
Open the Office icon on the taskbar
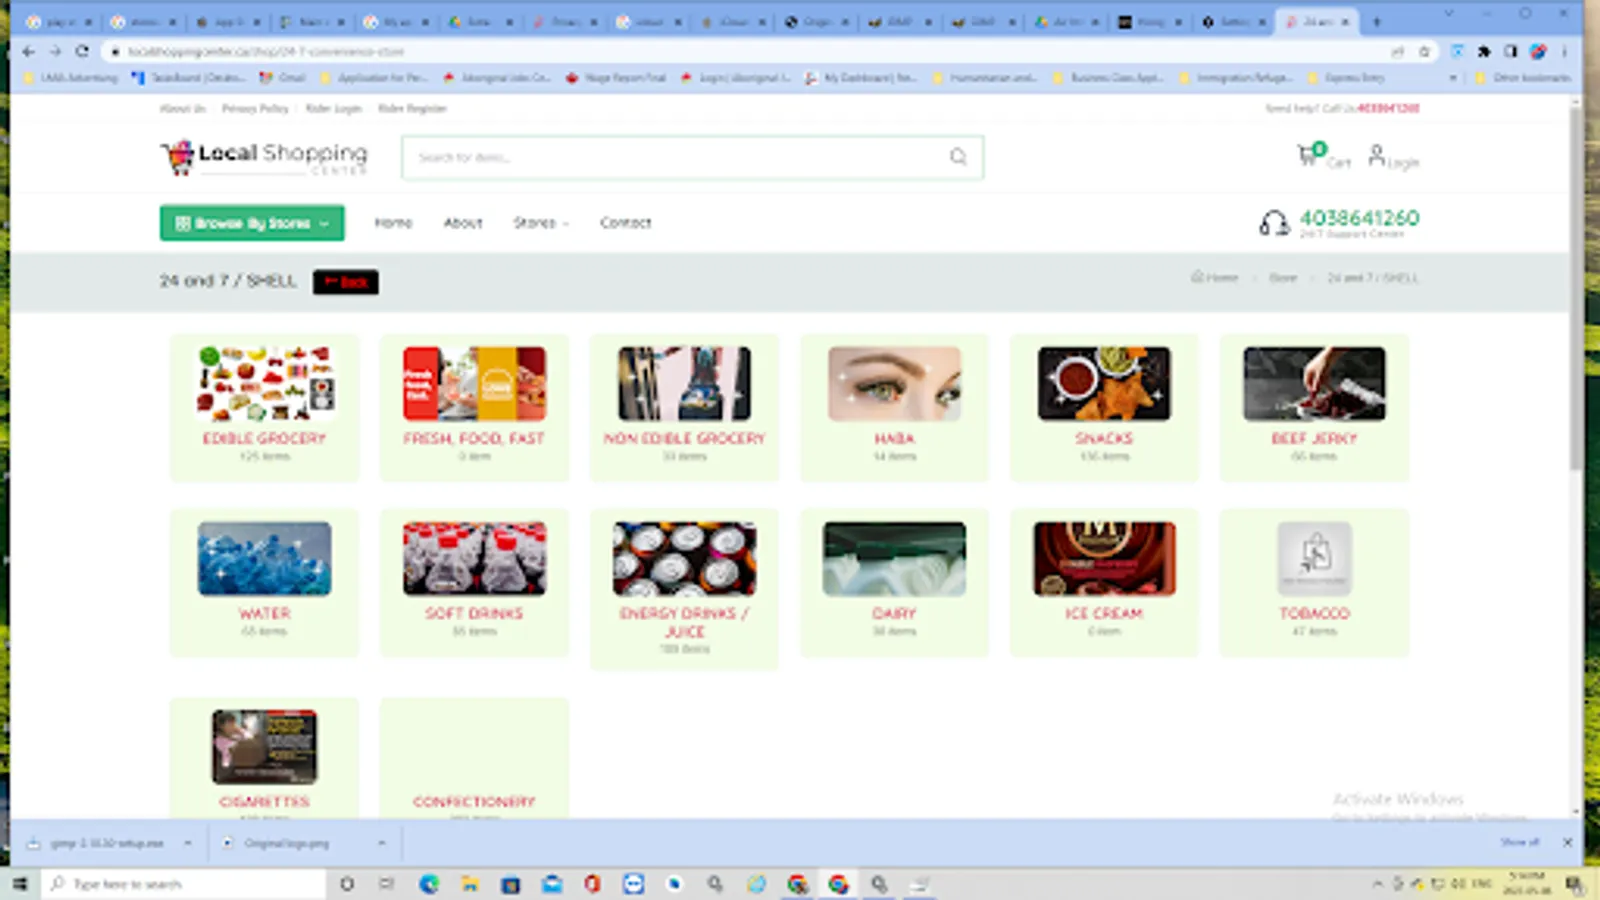tap(593, 884)
